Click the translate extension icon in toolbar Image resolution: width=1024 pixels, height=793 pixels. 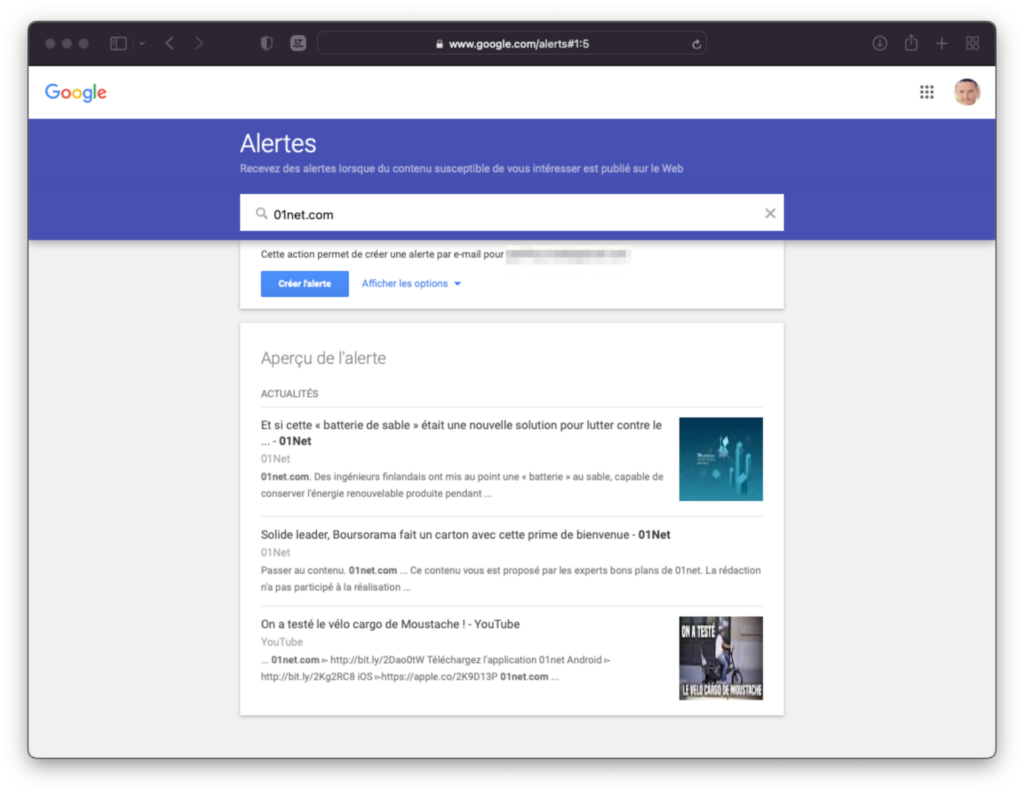tap(298, 44)
